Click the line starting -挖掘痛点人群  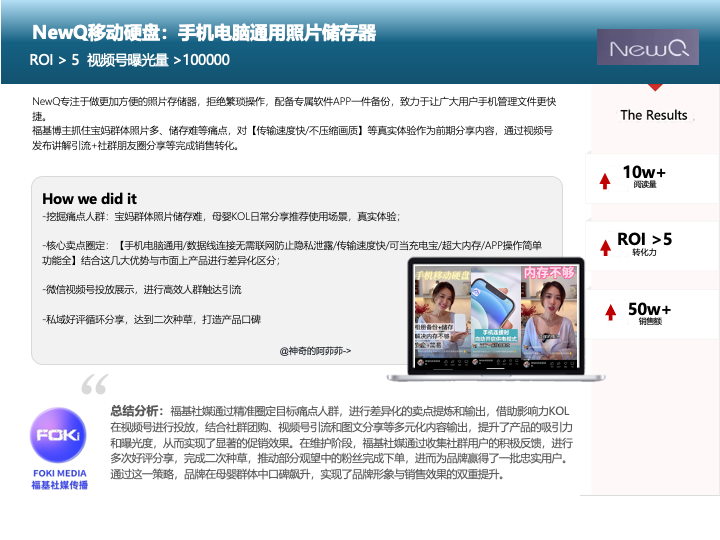coord(221,216)
